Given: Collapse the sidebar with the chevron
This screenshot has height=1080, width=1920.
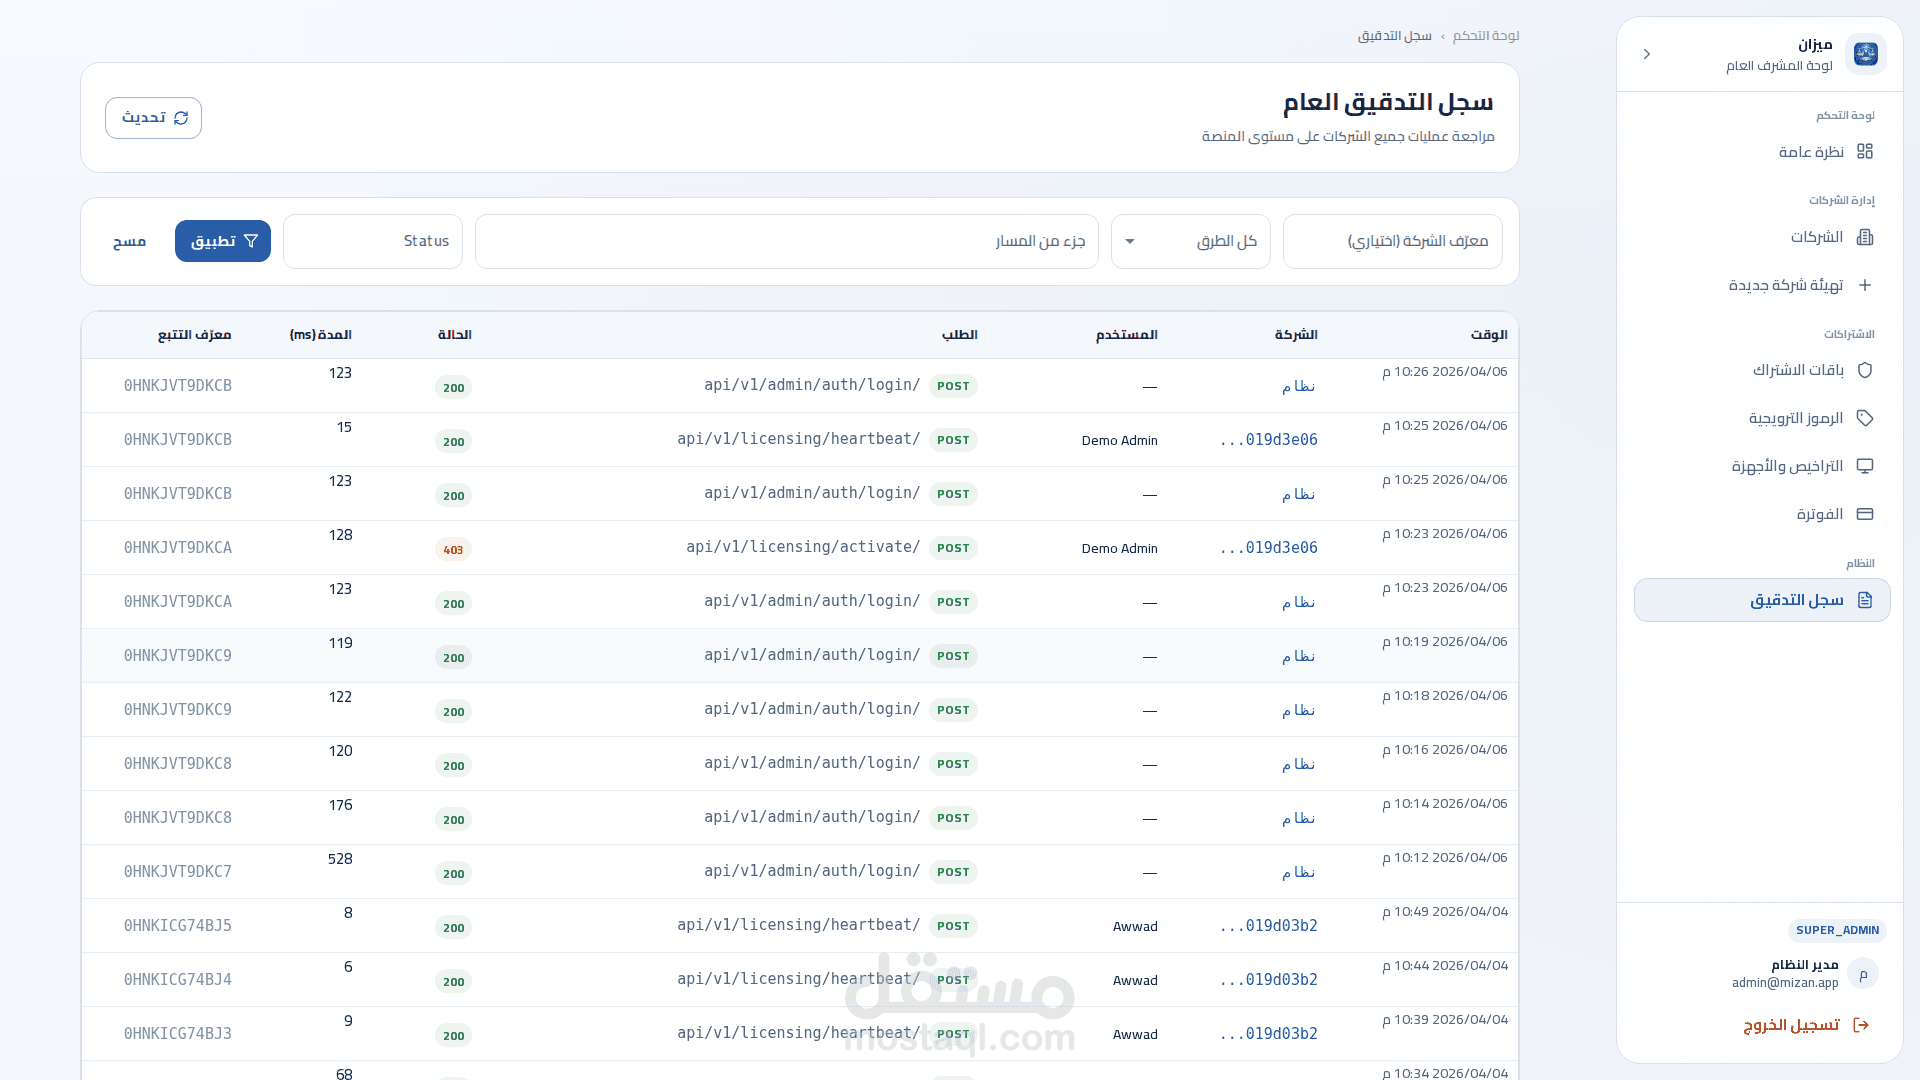Looking at the screenshot, I should (1647, 54).
